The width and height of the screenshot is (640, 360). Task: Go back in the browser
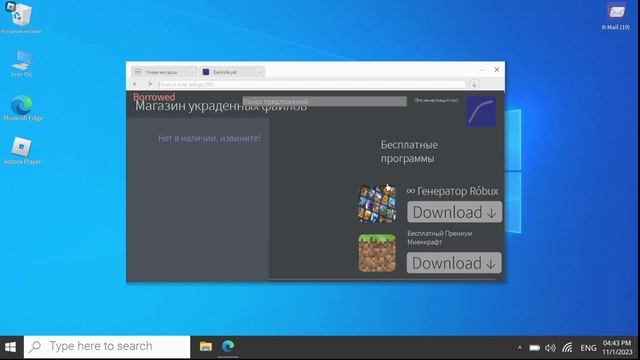[135, 84]
